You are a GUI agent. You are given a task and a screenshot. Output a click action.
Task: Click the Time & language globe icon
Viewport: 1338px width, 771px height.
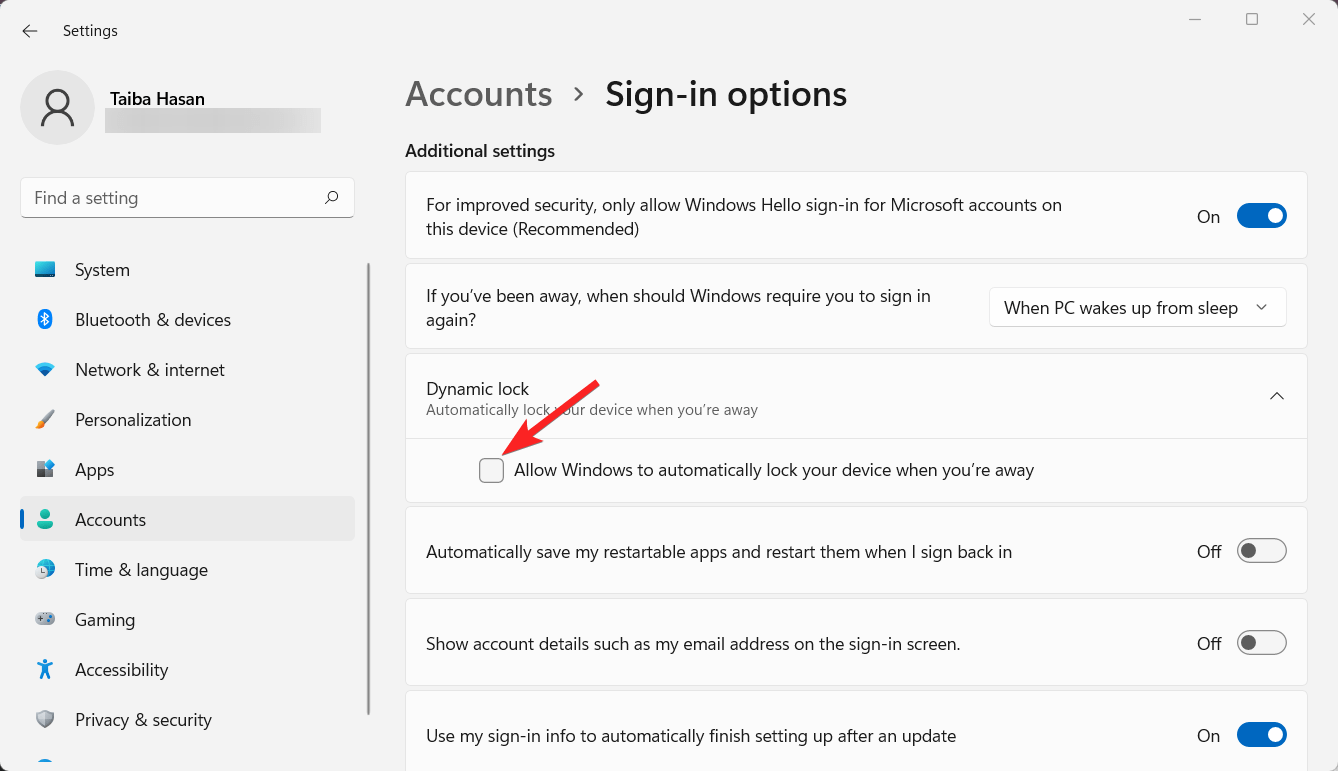(x=45, y=570)
